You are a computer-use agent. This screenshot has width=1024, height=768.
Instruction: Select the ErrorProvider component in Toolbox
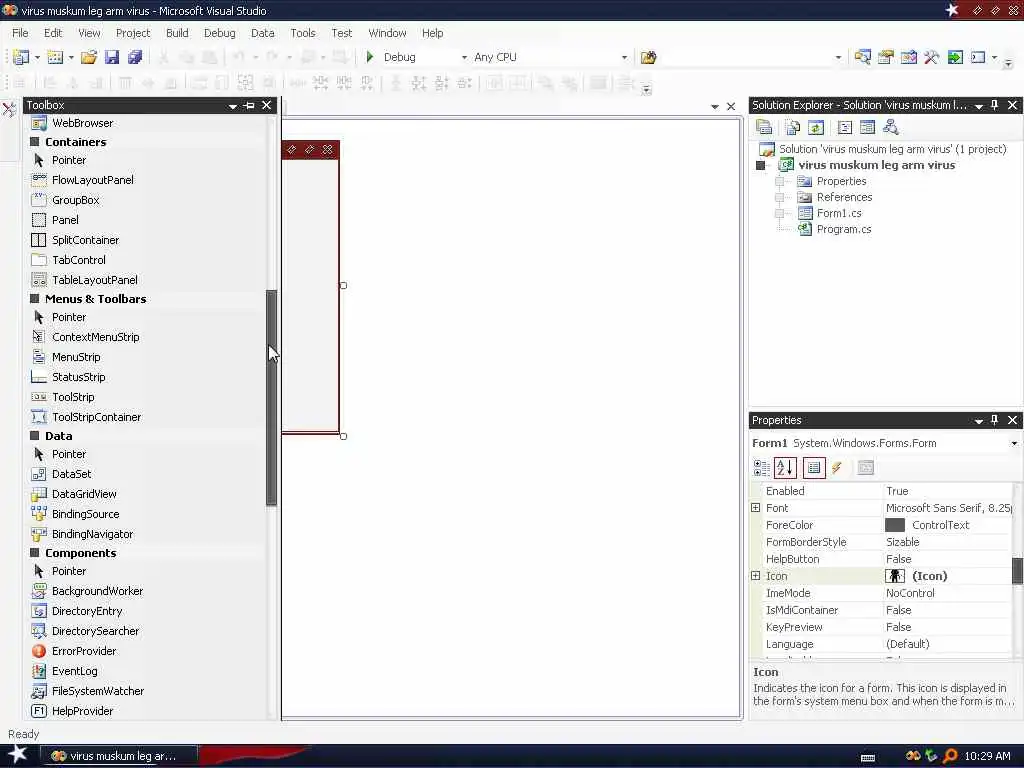point(84,651)
